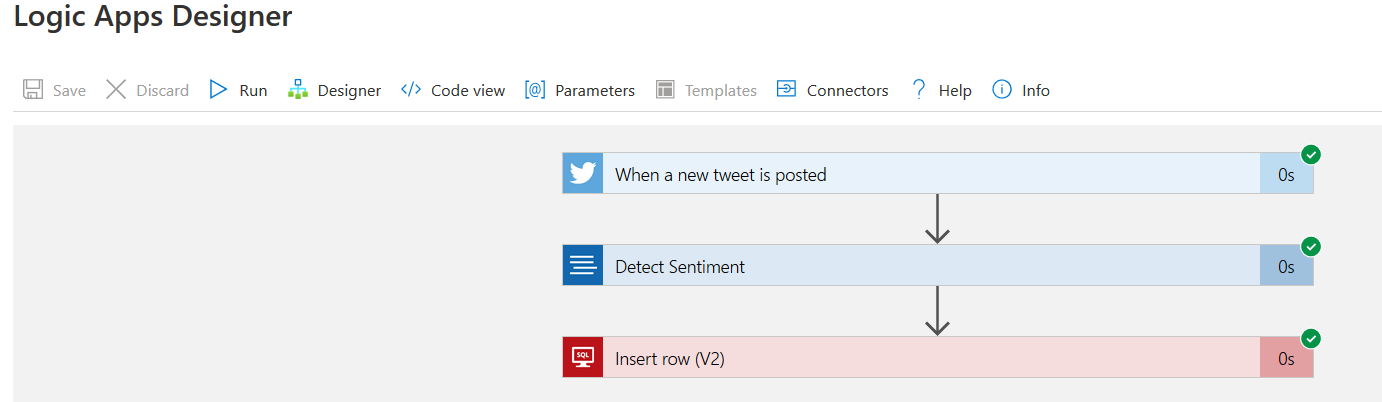Click the Info circle icon
This screenshot has height=402, width=1382.
(x=1002, y=90)
